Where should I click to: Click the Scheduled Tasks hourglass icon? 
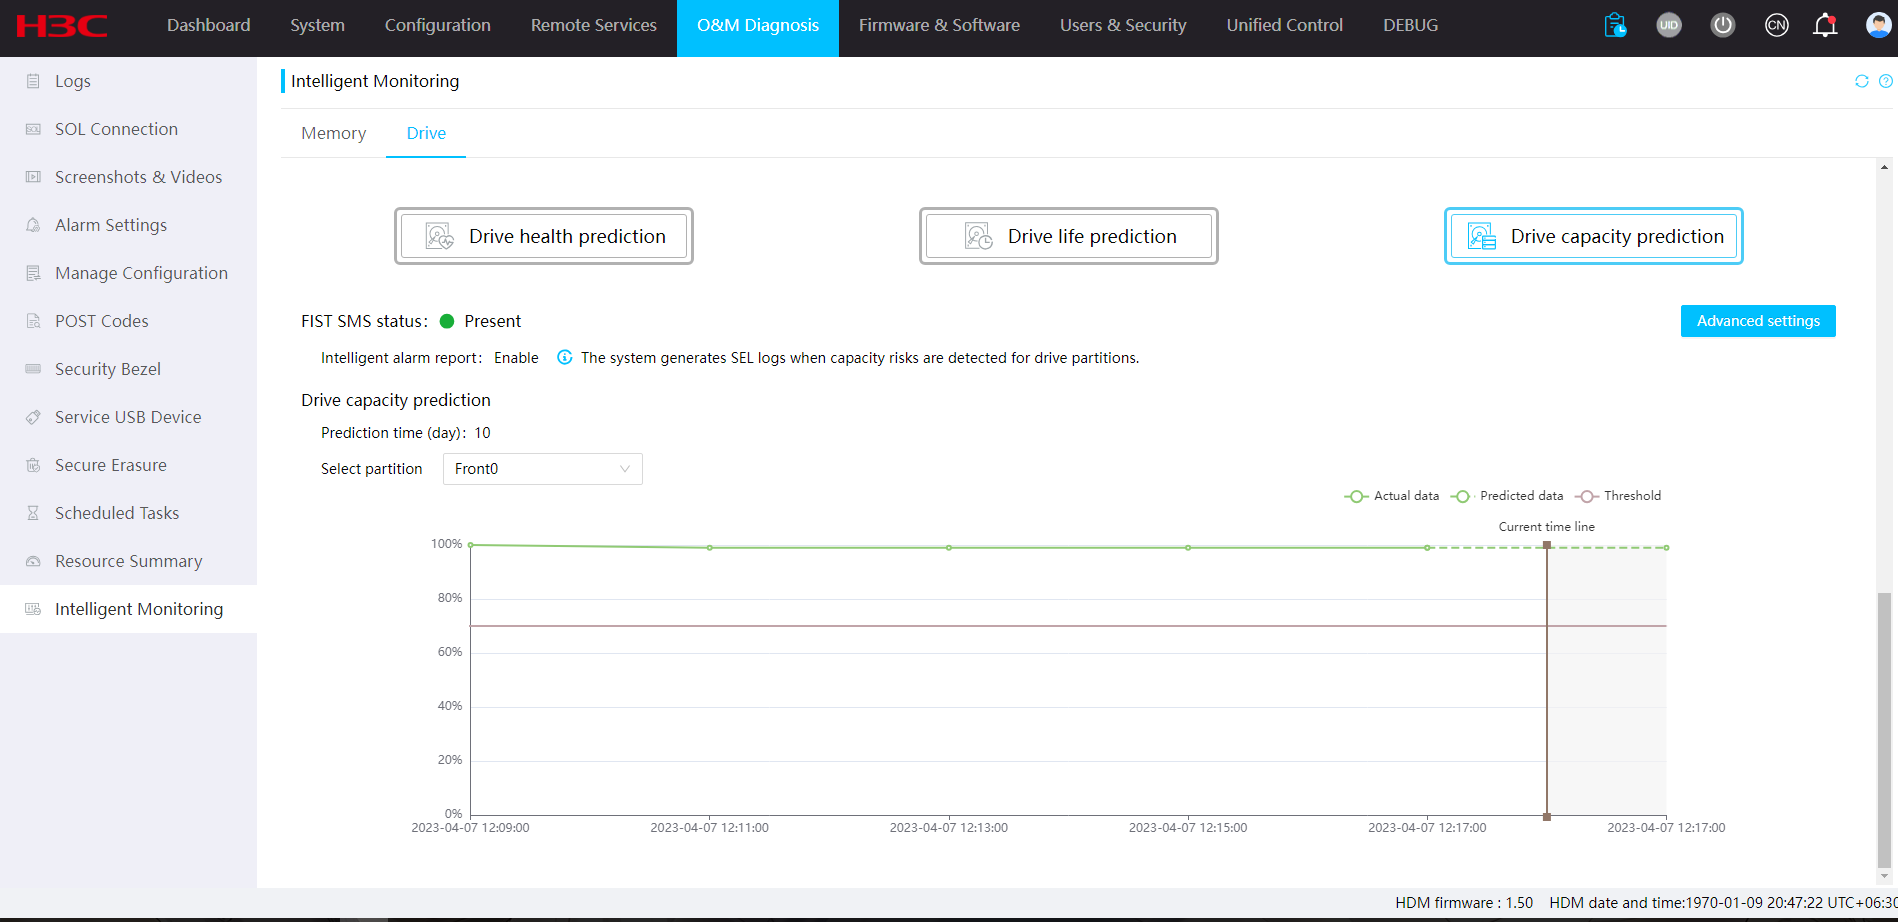[x=33, y=513]
